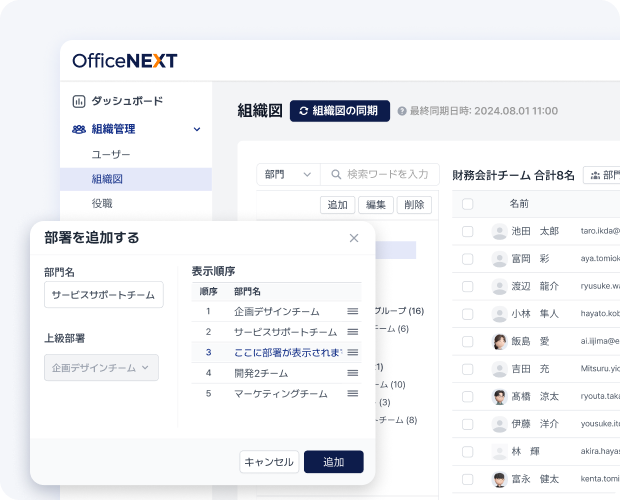
Task: Open the 上級部署 dropdown
Action: pyautogui.click(x=101, y=367)
